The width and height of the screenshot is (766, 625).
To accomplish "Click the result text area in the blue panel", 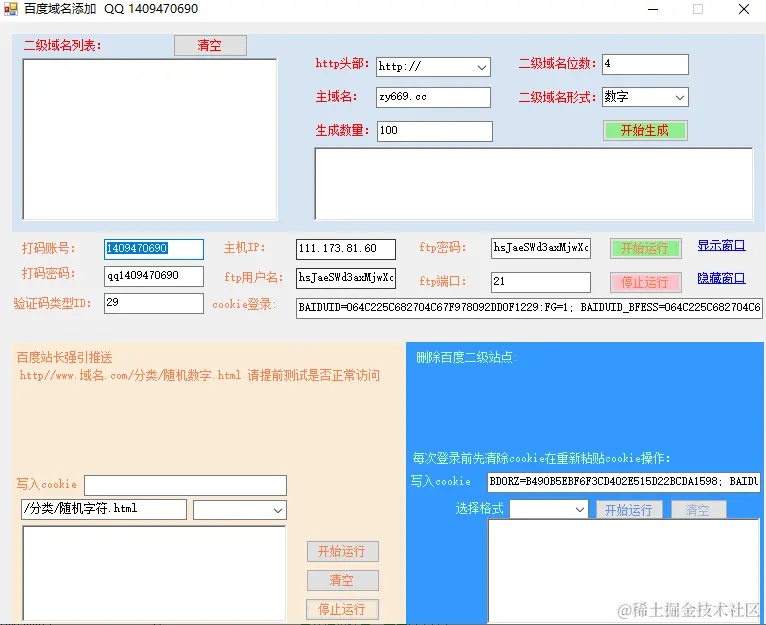I will point(624,570).
